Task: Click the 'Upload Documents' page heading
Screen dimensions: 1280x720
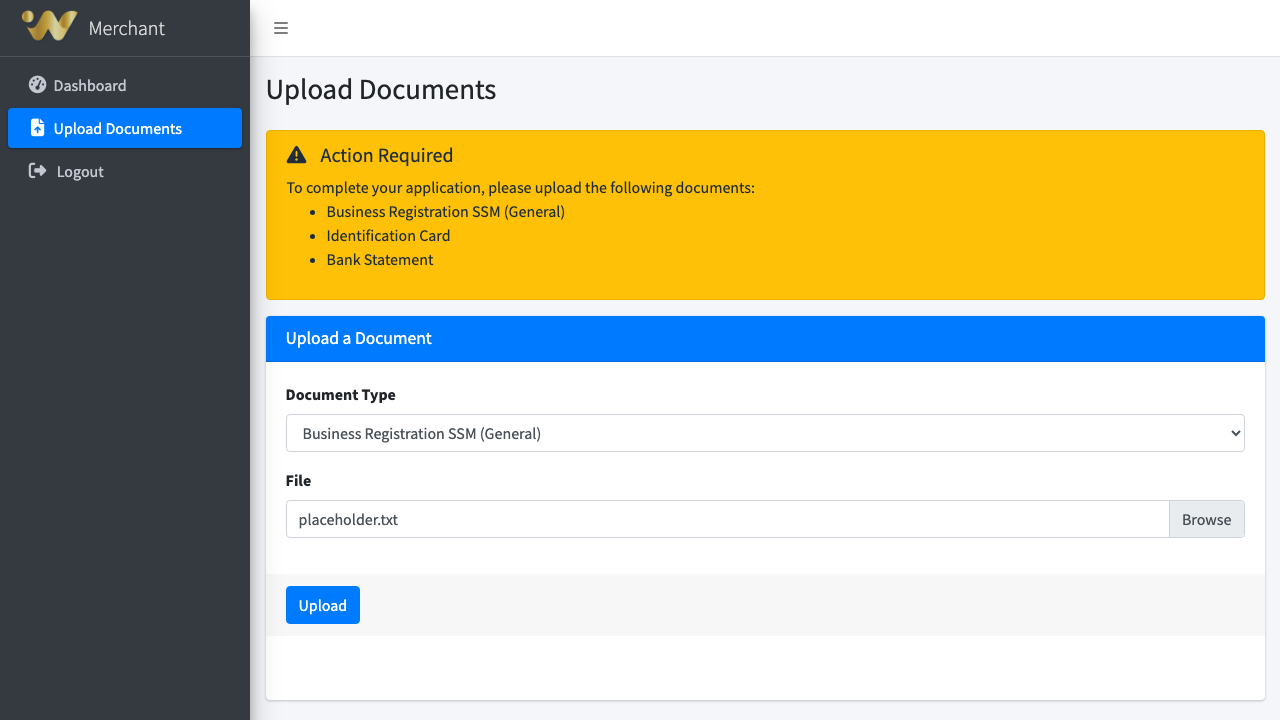Action: click(x=381, y=89)
